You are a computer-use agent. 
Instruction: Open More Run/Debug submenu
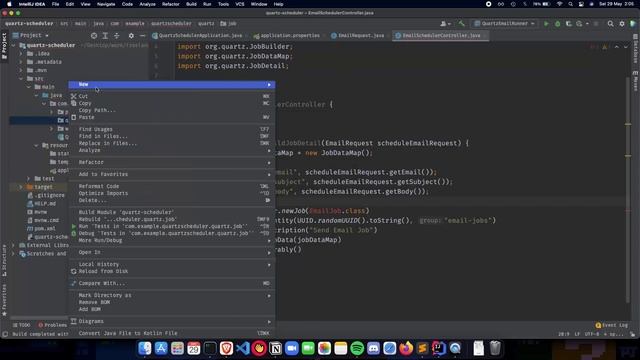171,240
